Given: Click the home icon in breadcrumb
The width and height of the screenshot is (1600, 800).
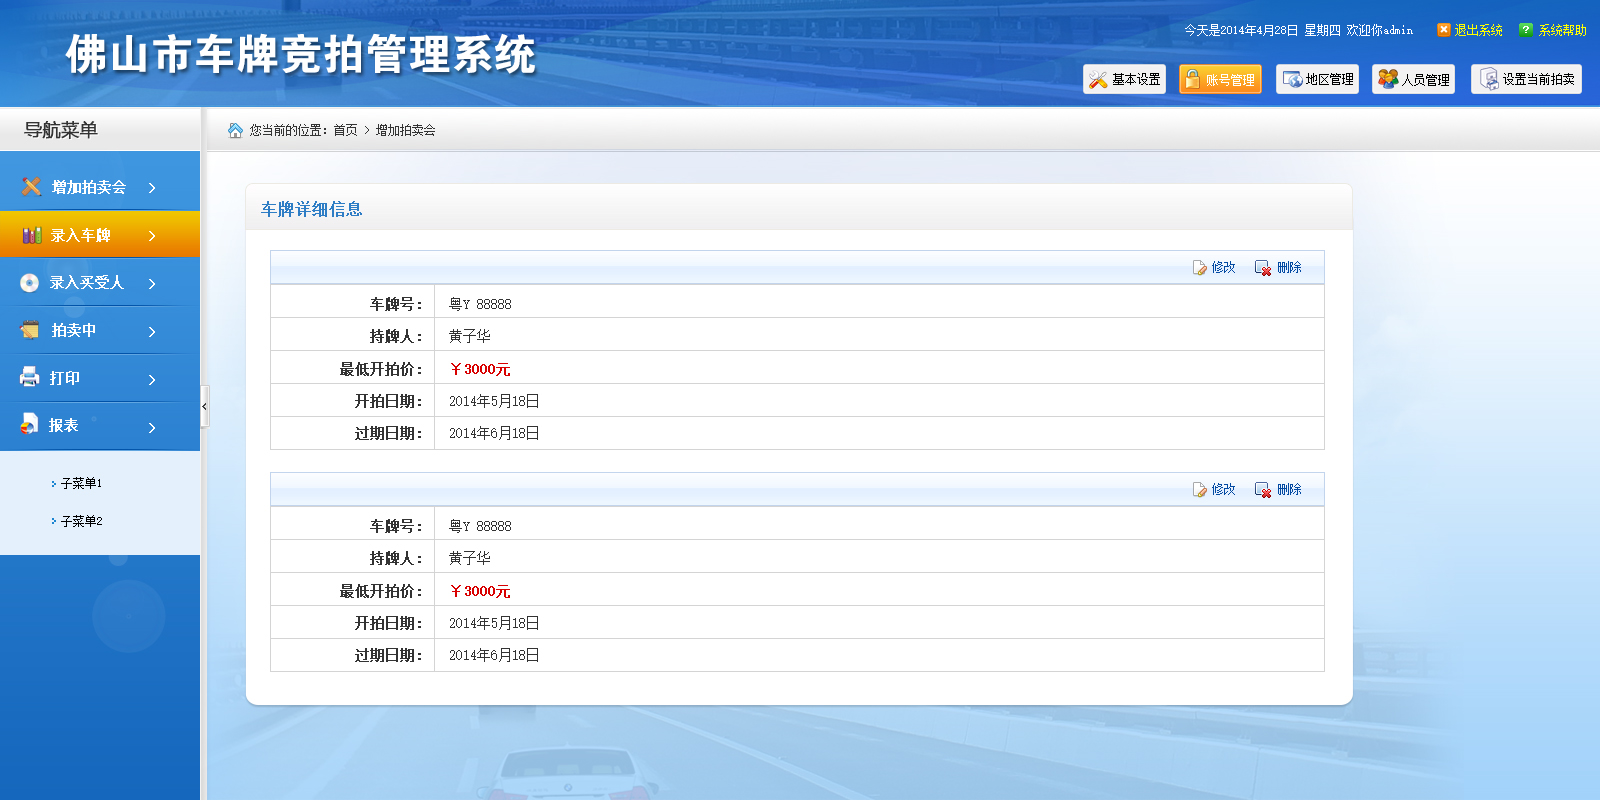Looking at the screenshot, I should [x=235, y=131].
